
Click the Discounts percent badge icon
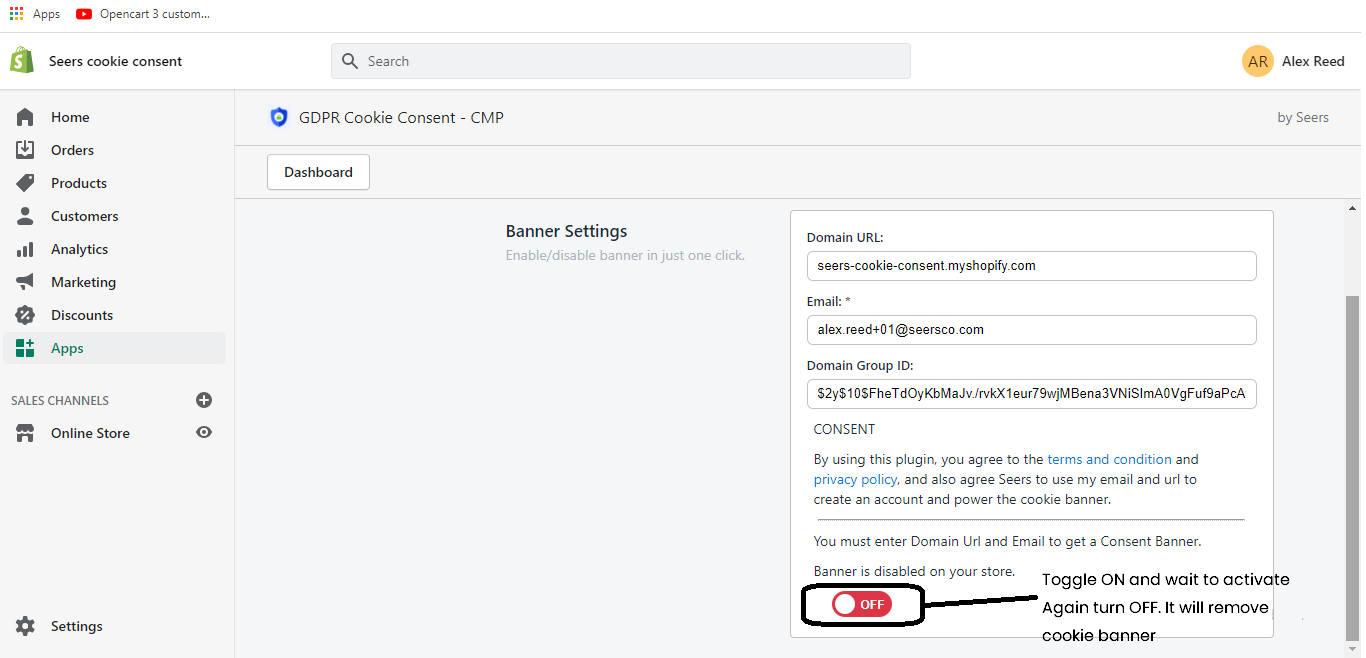[x=25, y=315]
